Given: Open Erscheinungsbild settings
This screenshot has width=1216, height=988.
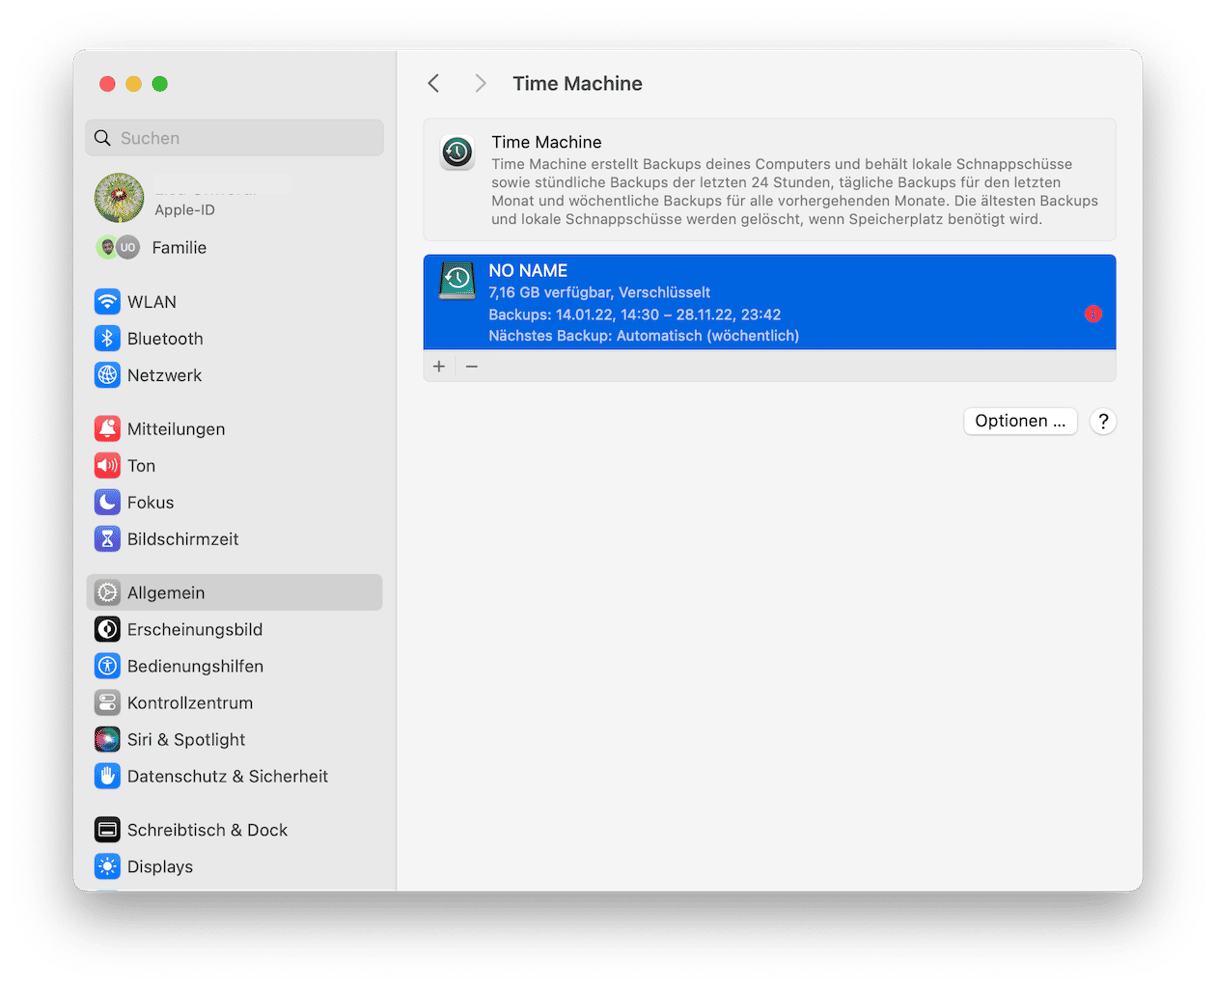Looking at the screenshot, I should (234, 629).
